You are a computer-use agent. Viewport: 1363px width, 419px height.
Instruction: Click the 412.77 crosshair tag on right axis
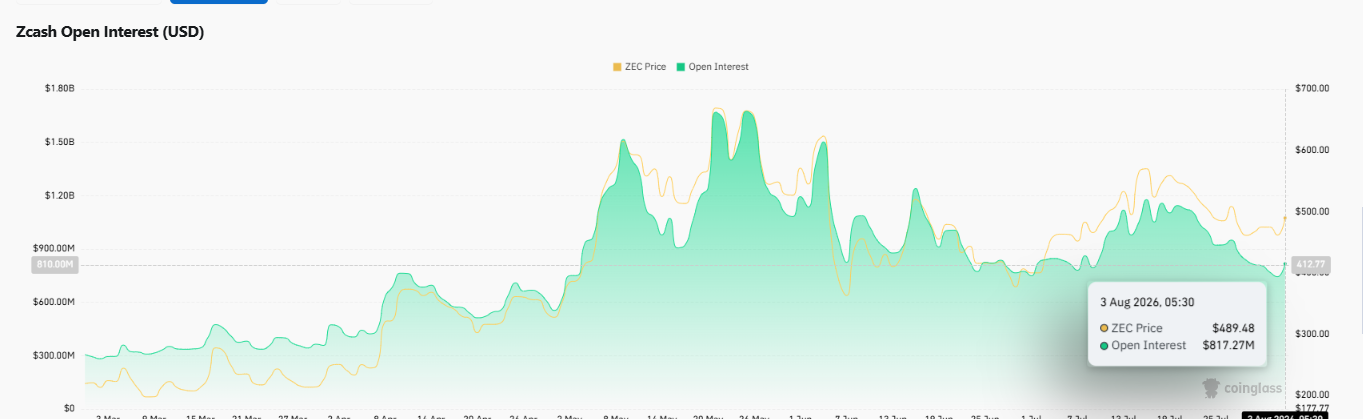pyautogui.click(x=1310, y=265)
